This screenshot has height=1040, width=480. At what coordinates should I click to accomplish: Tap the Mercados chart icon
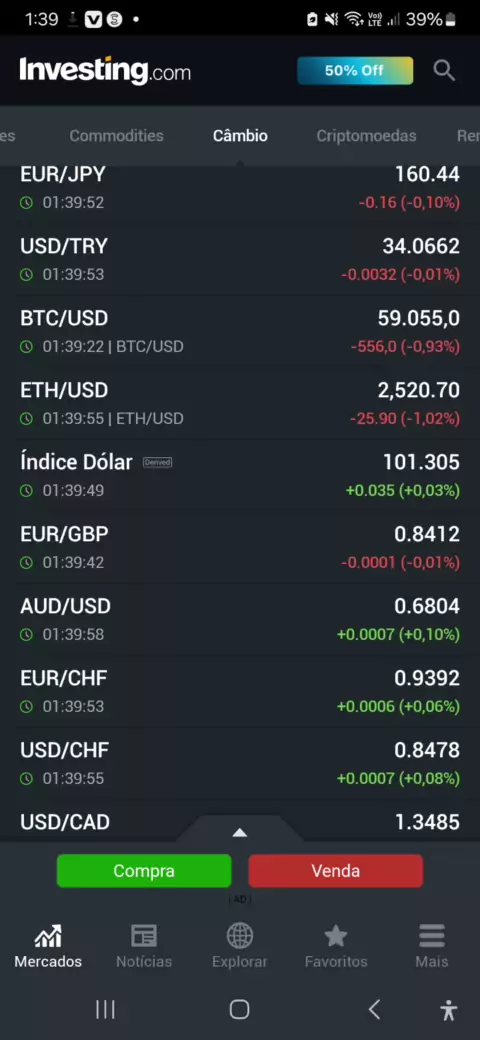[x=48, y=936]
